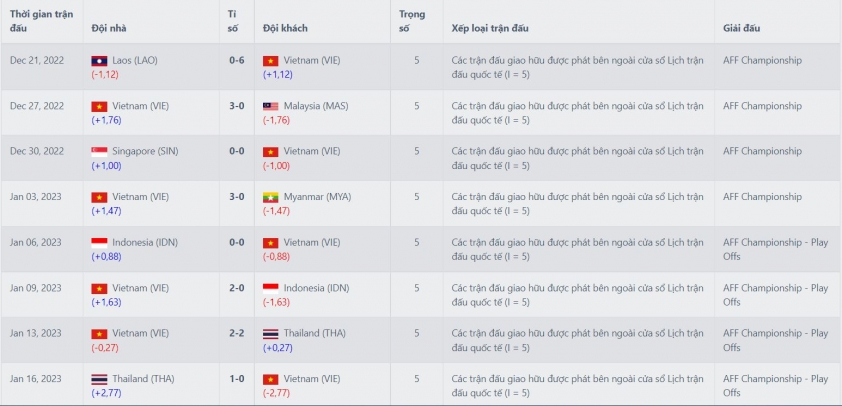Viewport: 842px width, 406px height.
Task: Open Myanmar (MYA) team link
Action: [317, 197]
